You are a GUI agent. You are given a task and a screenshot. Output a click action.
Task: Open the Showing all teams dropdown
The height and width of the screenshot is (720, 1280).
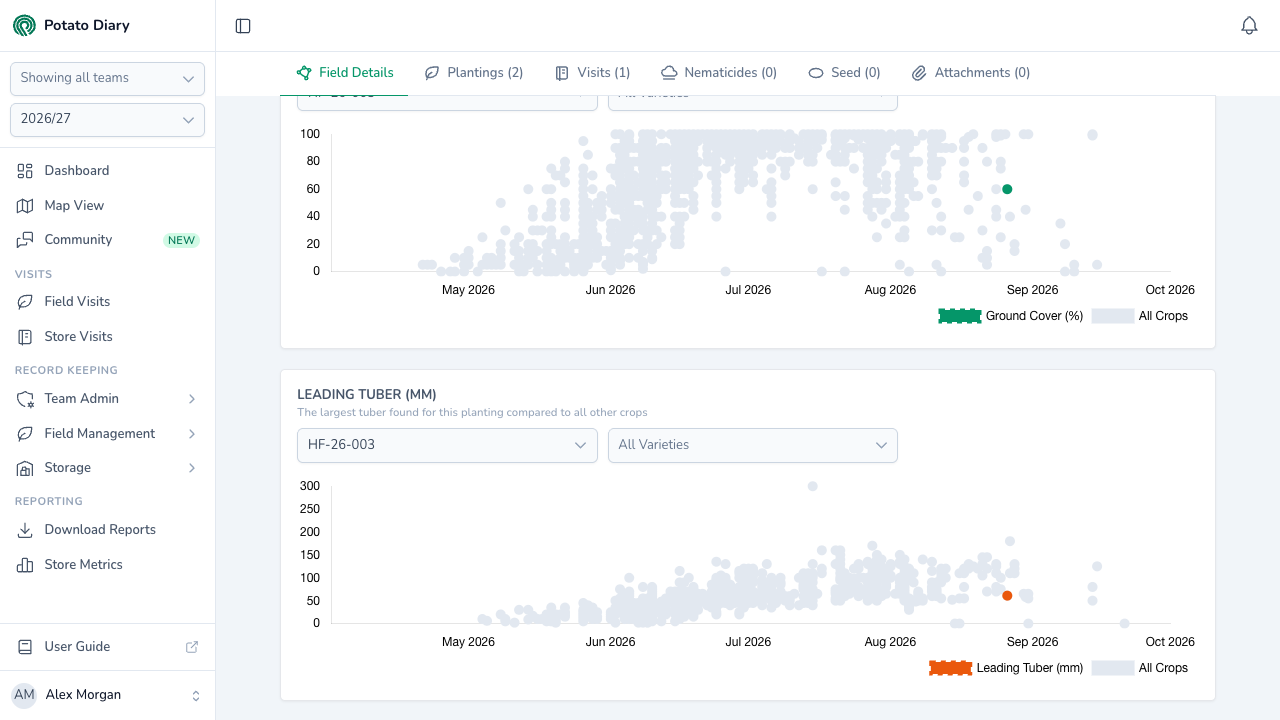pyautogui.click(x=107, y=79)
